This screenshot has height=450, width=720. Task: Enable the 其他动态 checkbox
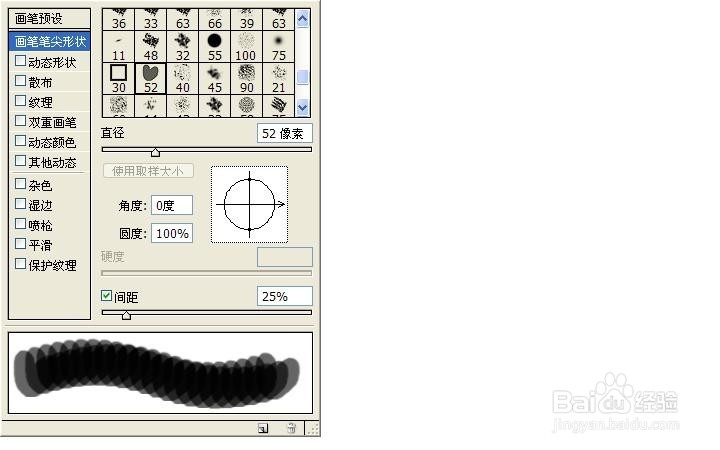coord(20,161)
